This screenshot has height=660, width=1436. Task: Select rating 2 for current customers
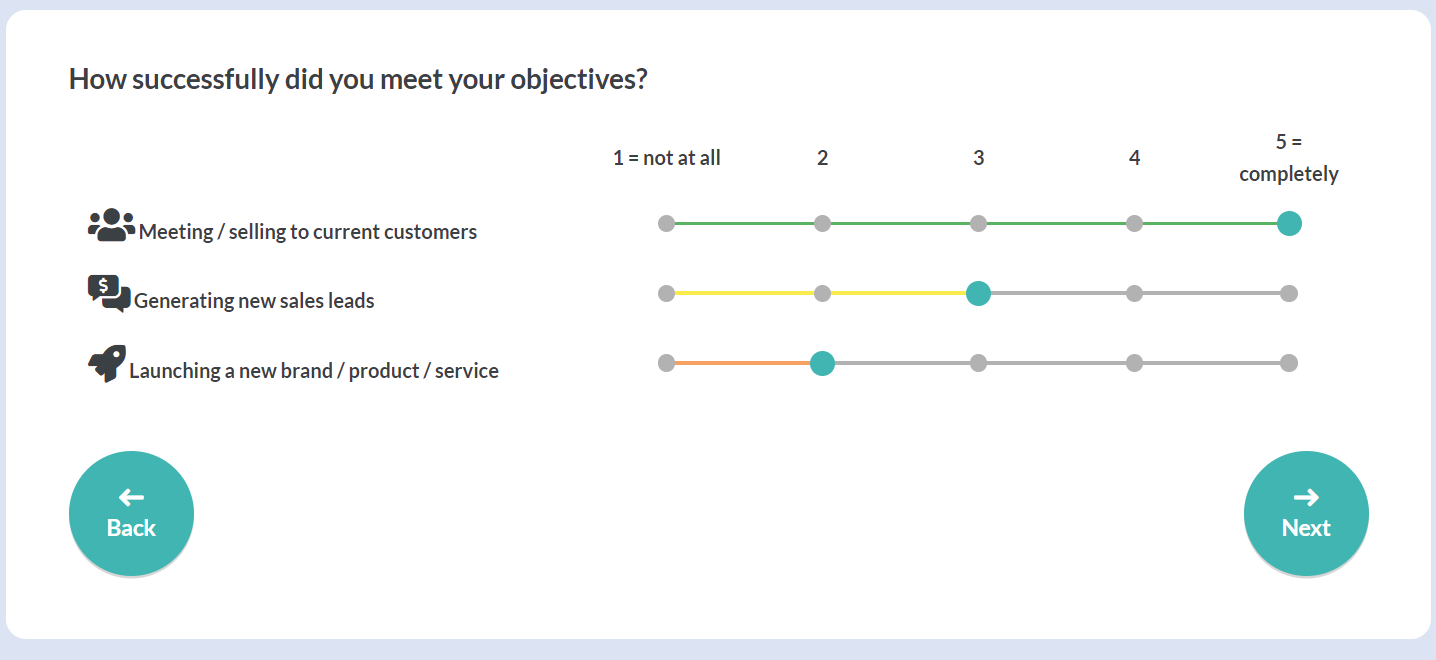(x=822, y=224)
